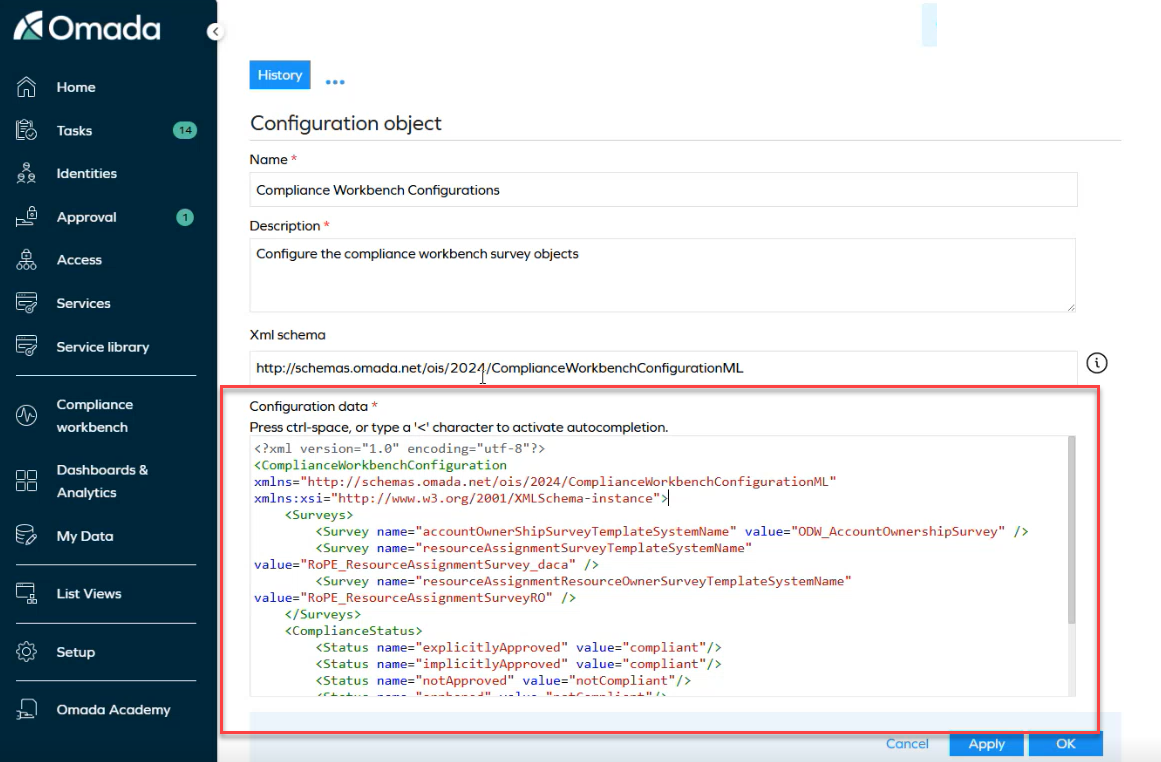
Task: Click the explicitlyApproved status line
Action: pos(518,647)
